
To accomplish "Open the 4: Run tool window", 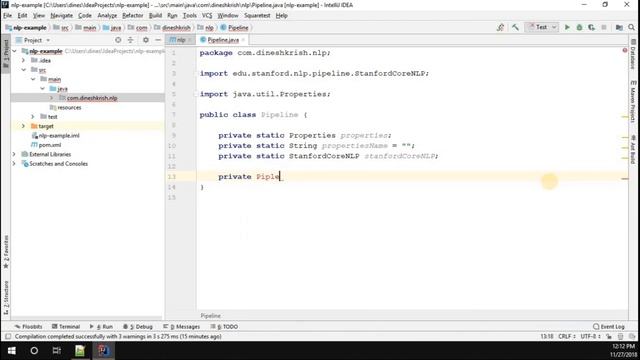I will tap(101, 327).
